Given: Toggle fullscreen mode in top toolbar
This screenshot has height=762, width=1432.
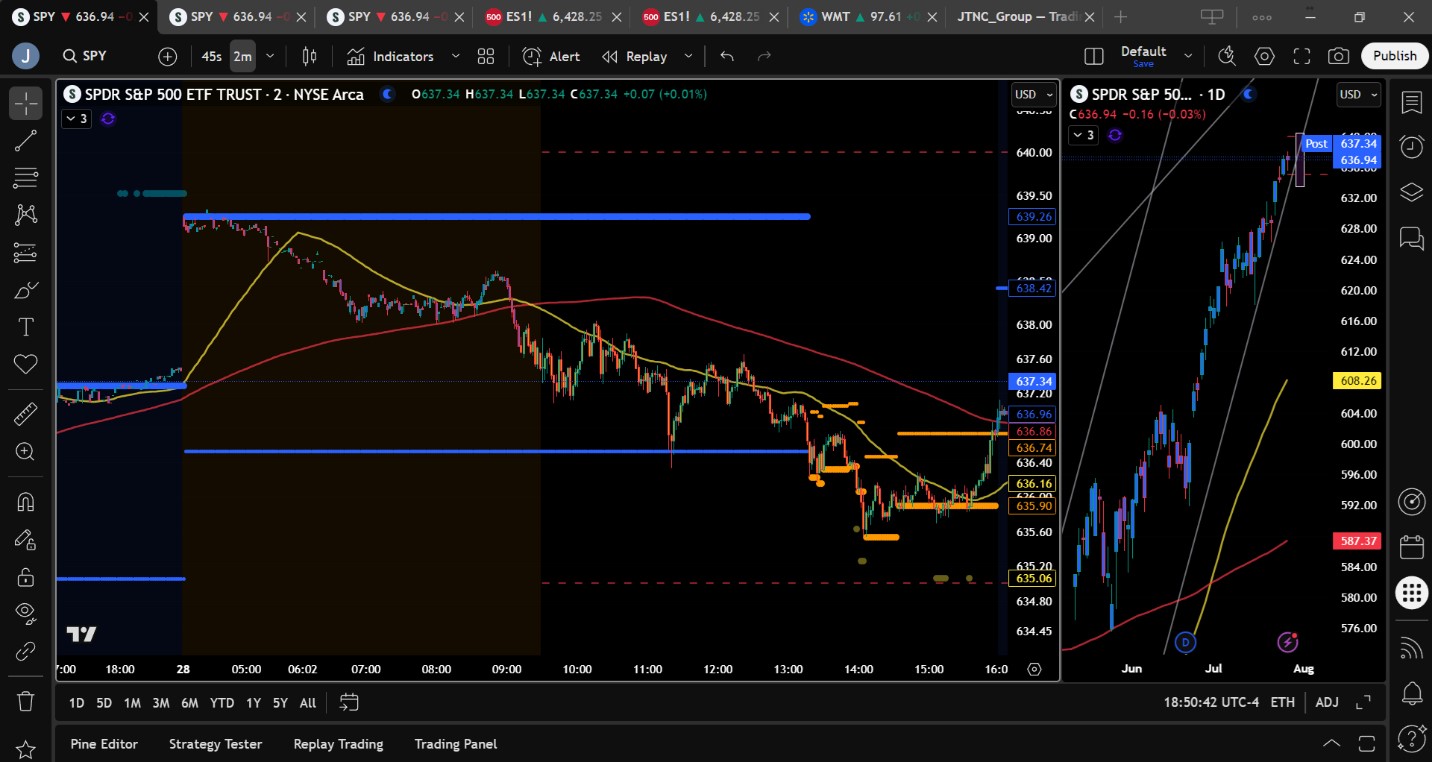Looking at the screenshot, I should point(1301,57).
